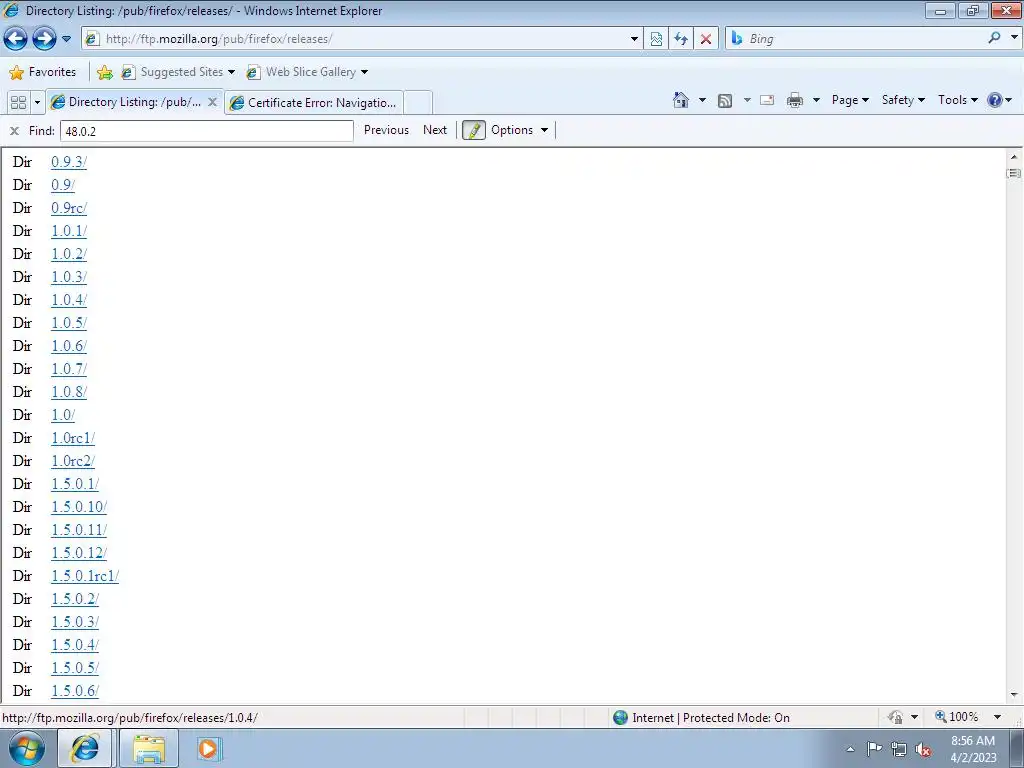
Task: Click the scrollbar up arrow
Action: tap(1014, 157)
